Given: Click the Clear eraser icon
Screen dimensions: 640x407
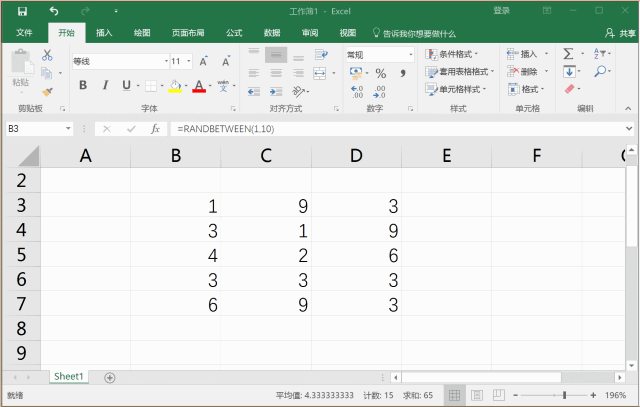Looking at the screenshot, I should point(569,89).
